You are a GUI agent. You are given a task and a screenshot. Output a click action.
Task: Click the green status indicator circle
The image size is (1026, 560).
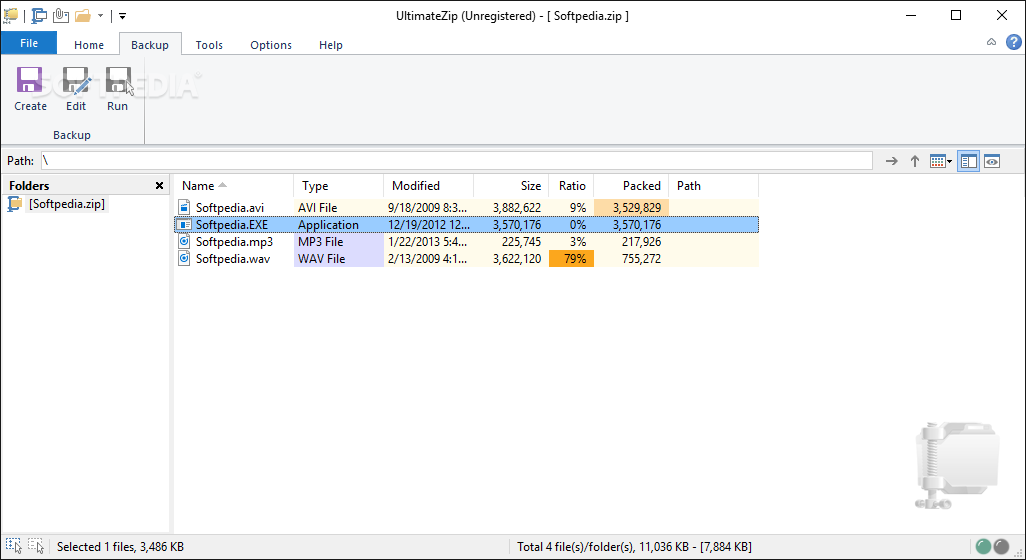pyautogui.click(x=983, y=546)
